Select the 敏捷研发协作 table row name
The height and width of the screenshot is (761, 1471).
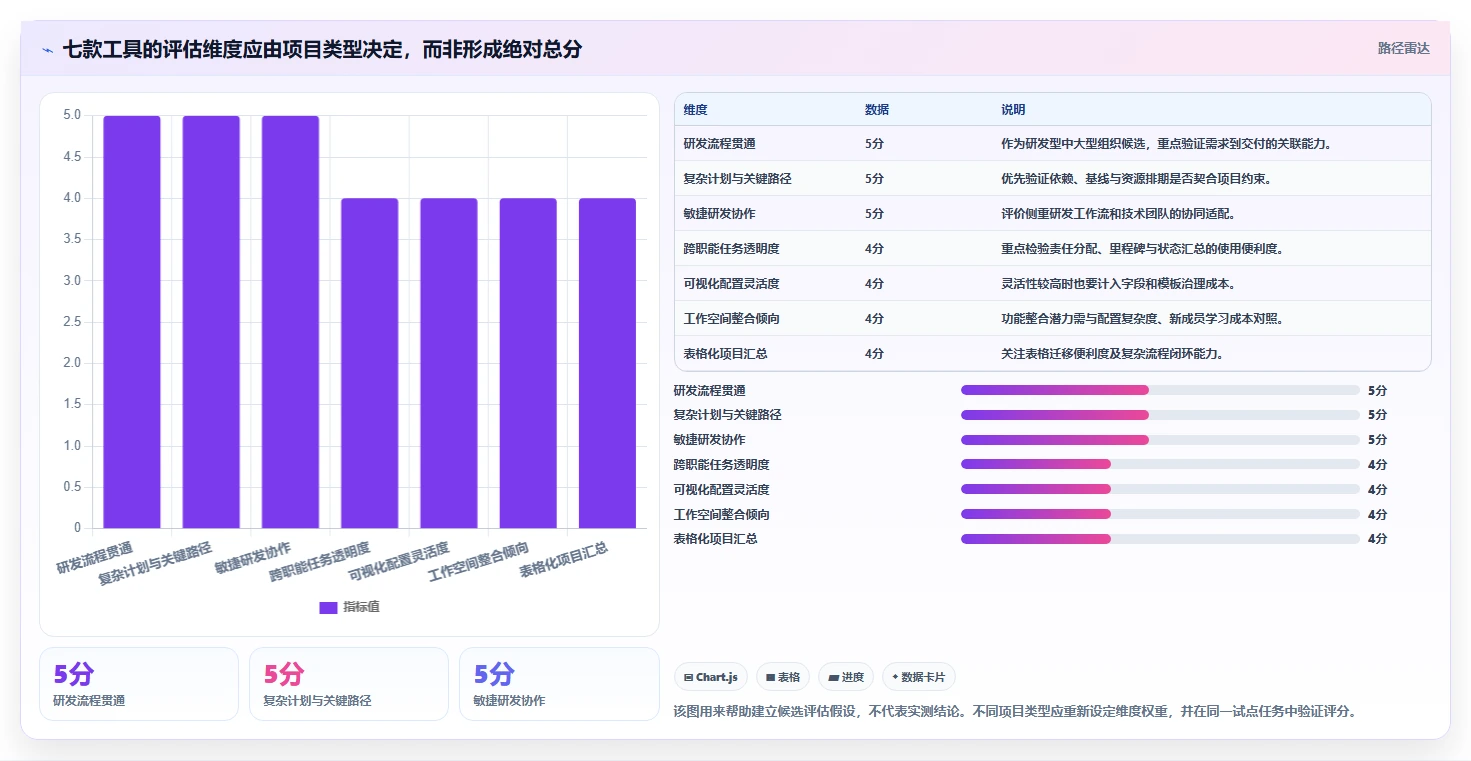coord(719,214)
